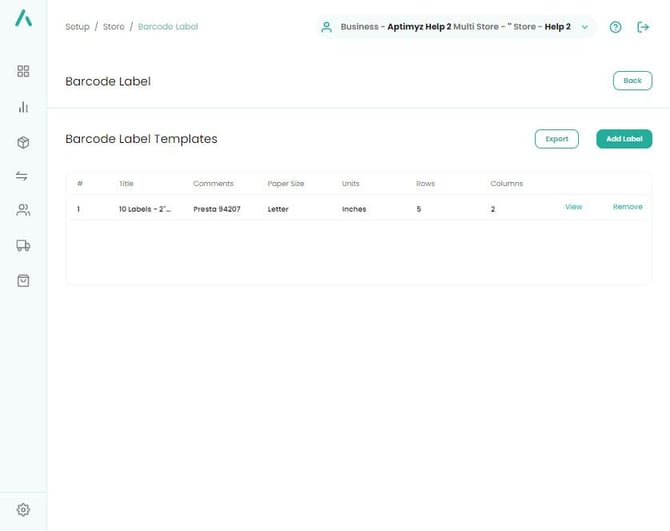
Task: Open the settings gear icon
Action: pos(23,509)
